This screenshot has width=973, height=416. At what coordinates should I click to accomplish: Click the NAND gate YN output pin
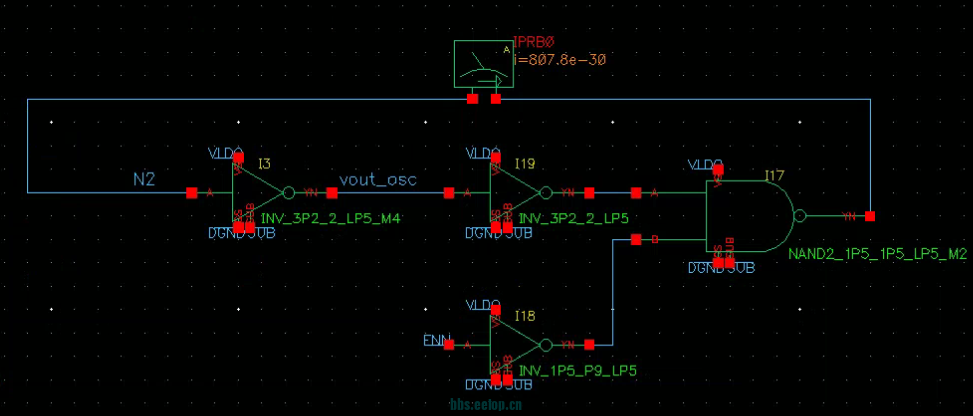click(x=871, y=216)
